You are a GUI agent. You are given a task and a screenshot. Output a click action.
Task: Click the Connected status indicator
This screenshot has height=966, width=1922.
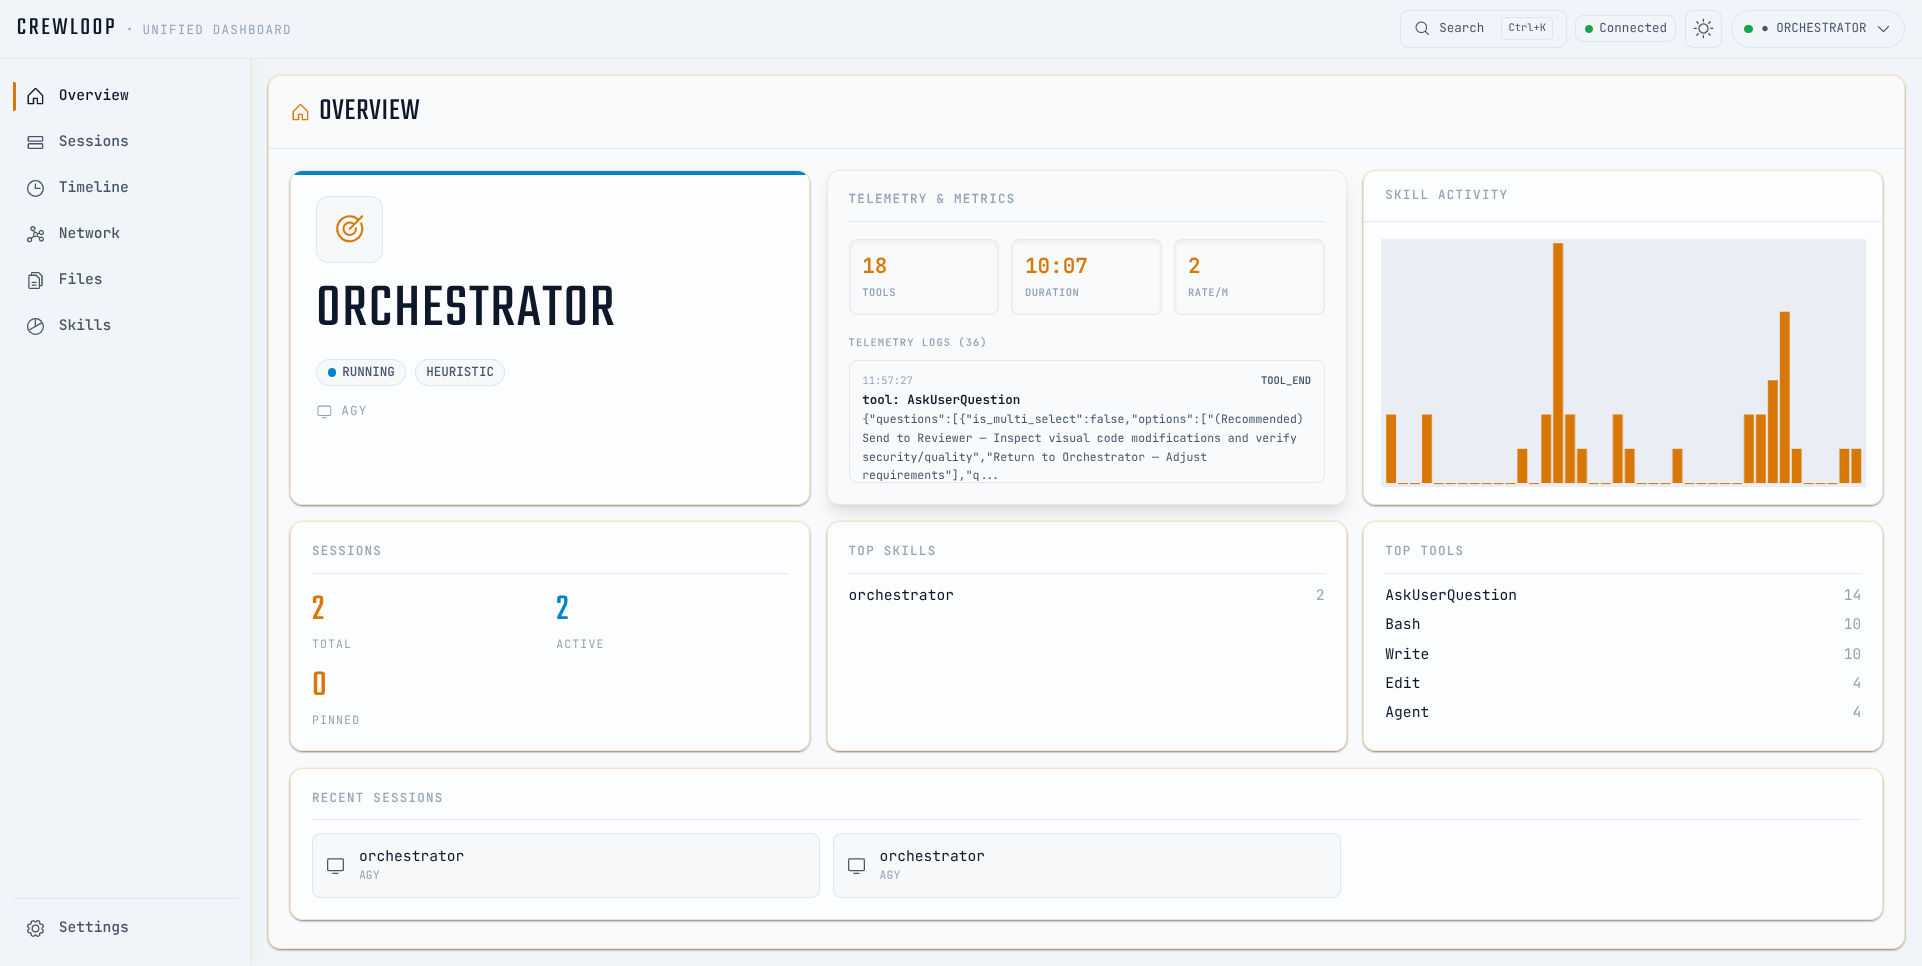tap(1625, 28)
